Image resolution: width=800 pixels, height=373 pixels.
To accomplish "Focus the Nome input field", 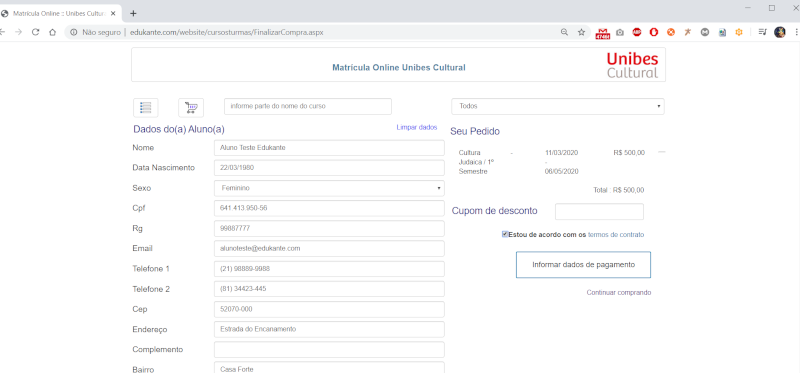I will point(329,147).
